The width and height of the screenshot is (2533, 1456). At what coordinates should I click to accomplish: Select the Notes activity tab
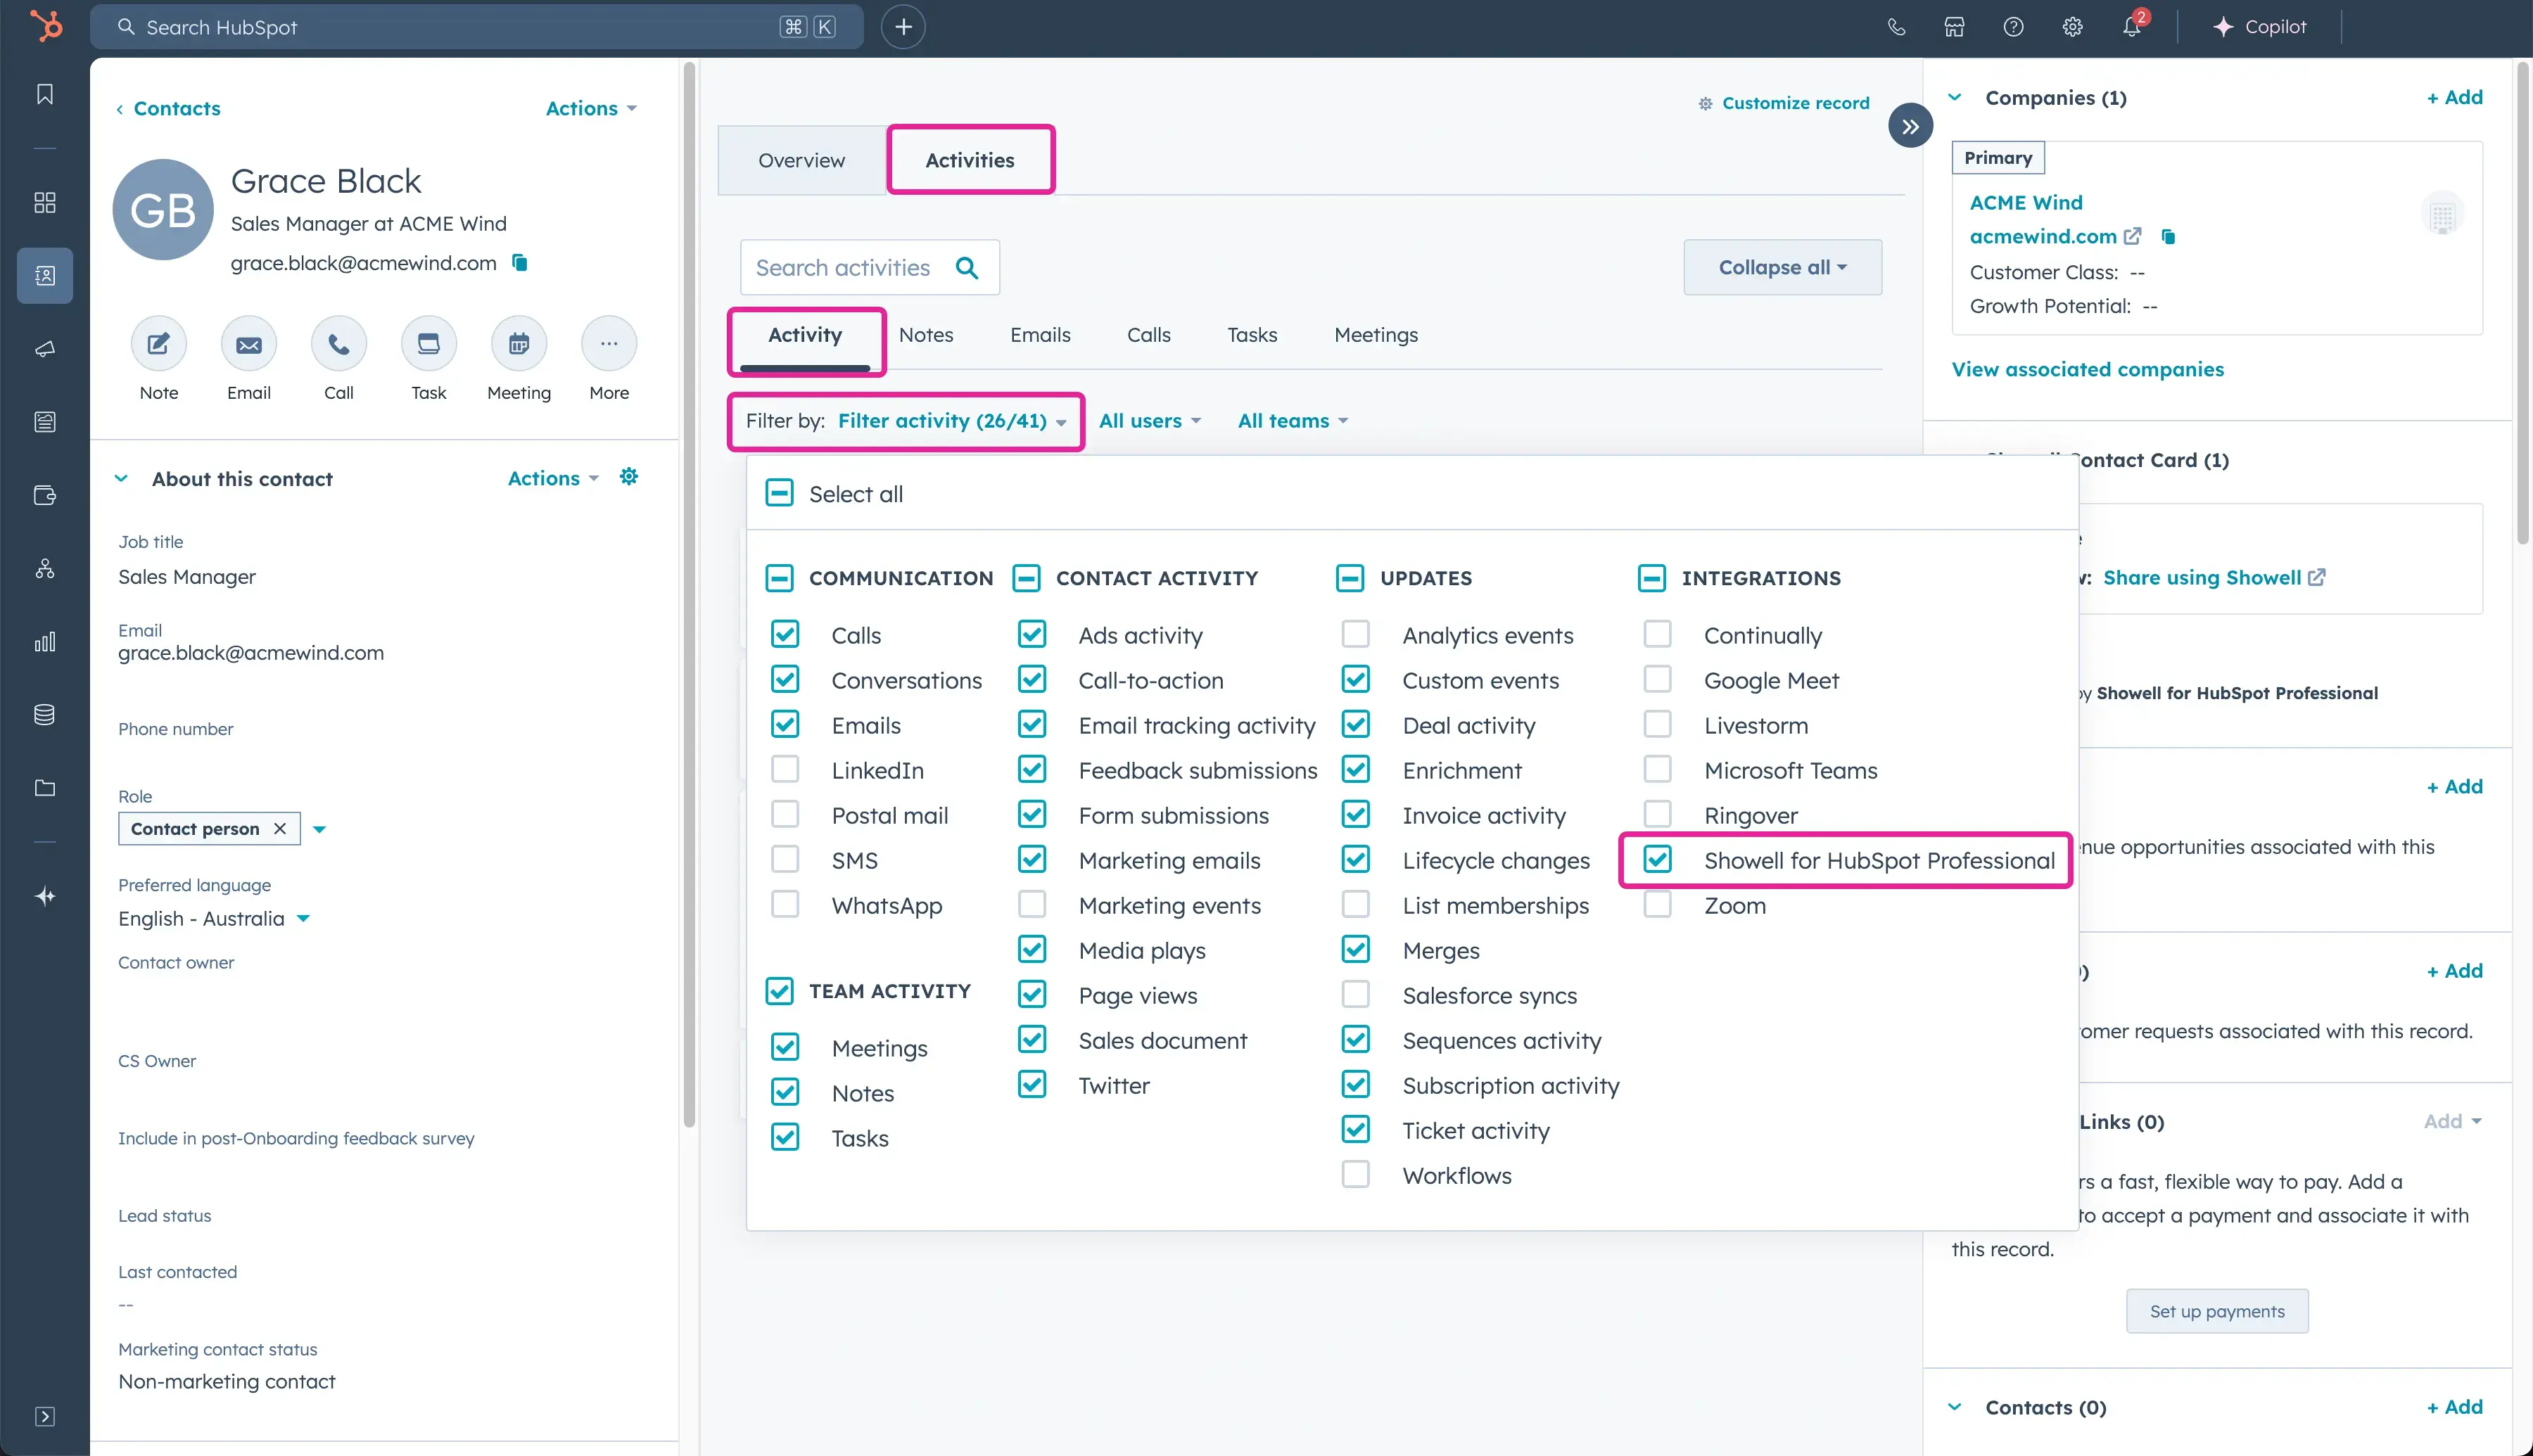926,335
